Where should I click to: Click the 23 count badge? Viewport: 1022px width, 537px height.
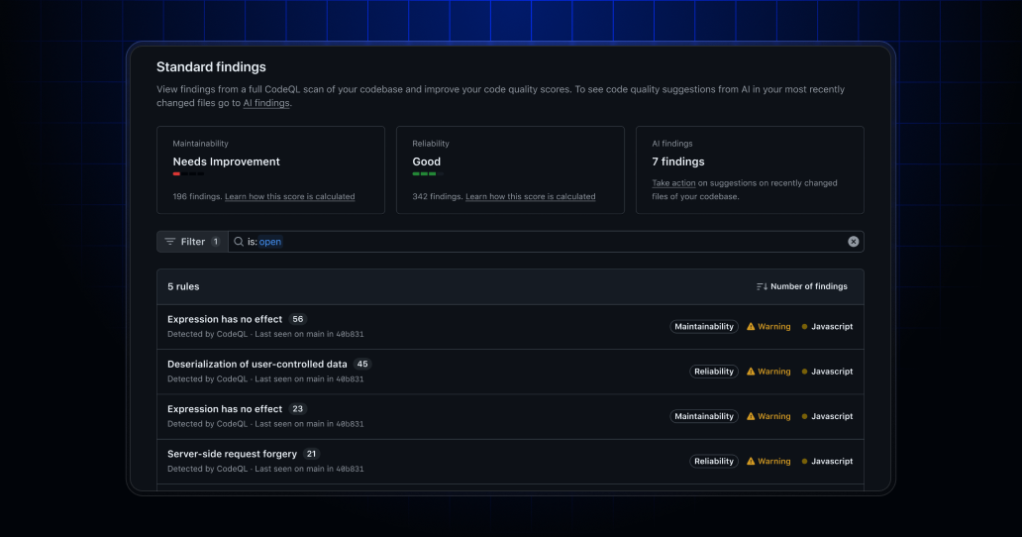(x=298, y=409)
